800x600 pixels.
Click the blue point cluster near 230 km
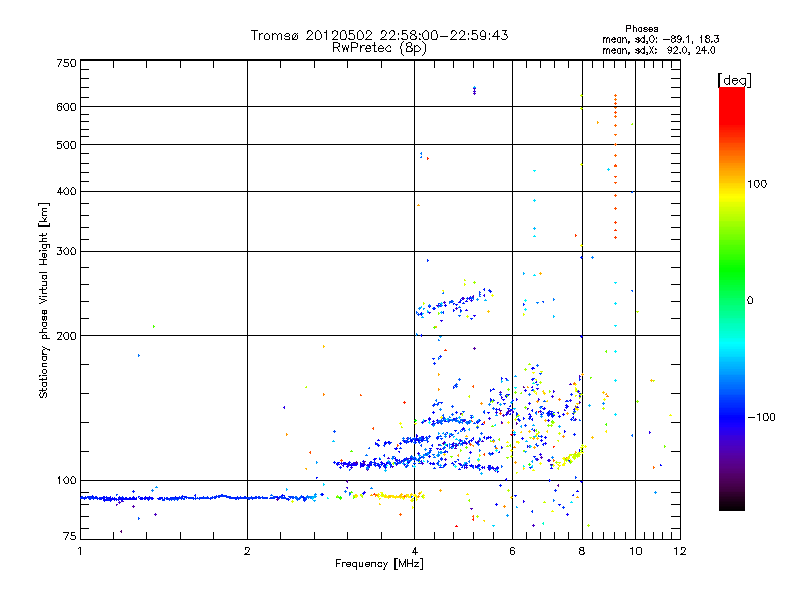[454, 304]
